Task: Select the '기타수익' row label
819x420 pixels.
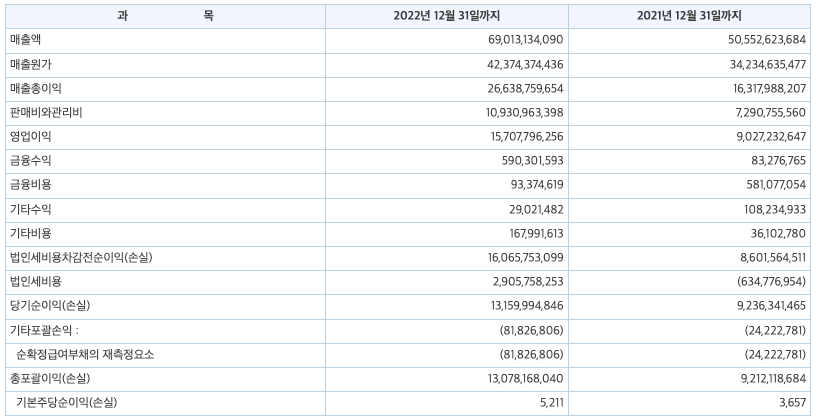Action: (x=31, y=209)
